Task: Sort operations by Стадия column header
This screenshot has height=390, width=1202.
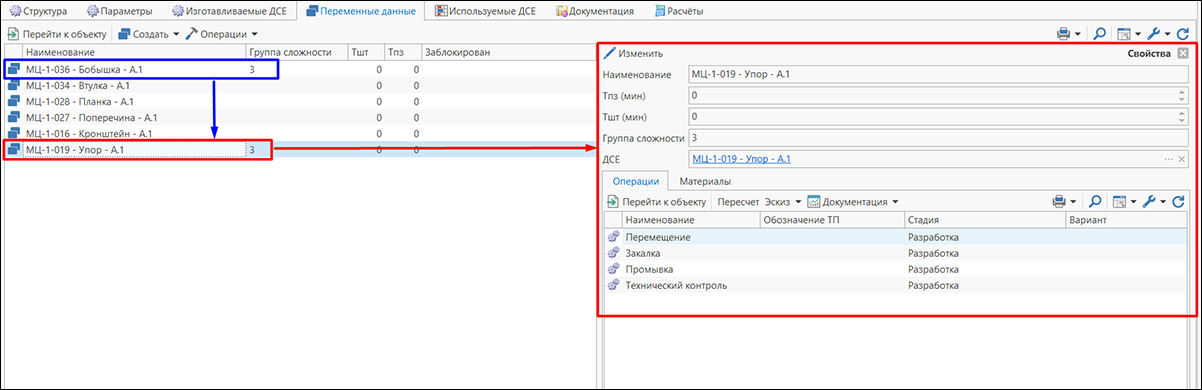Action: (985, 220)
